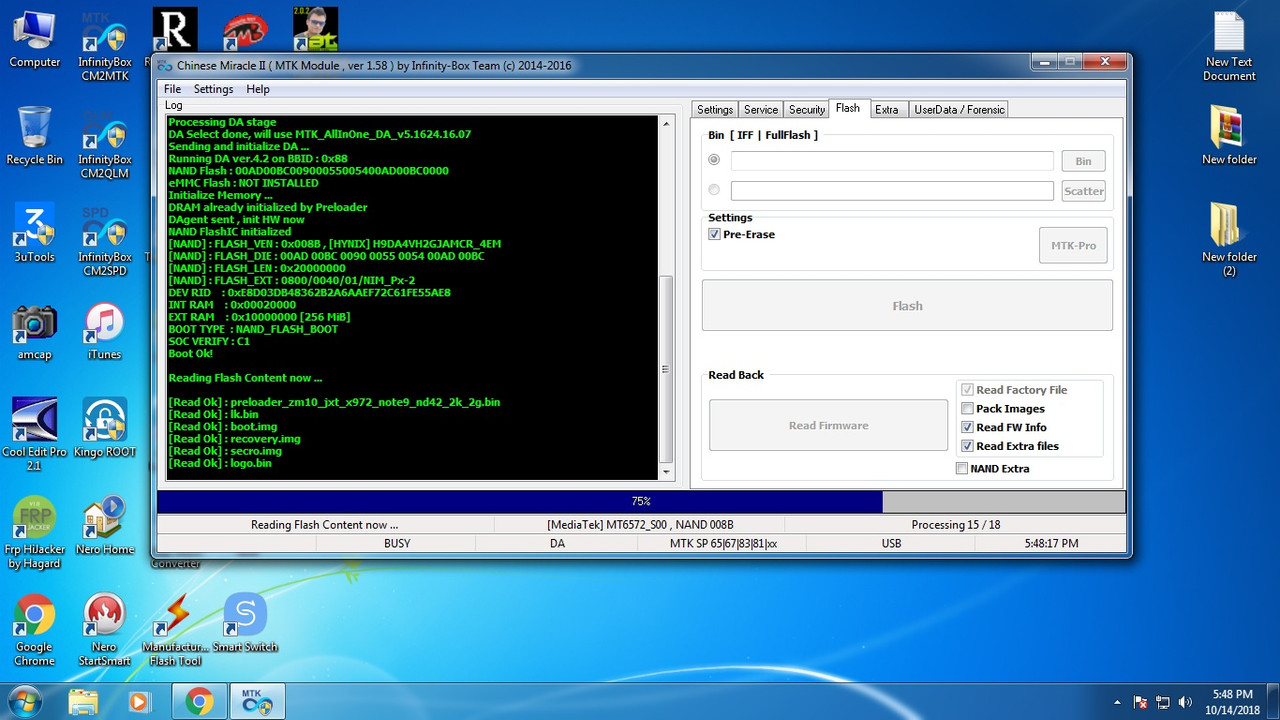Image resolution: width=1280 pixels, height=720 pixels.
Task: Switch to Chrome in the taskbar
Action: [199, 702]
